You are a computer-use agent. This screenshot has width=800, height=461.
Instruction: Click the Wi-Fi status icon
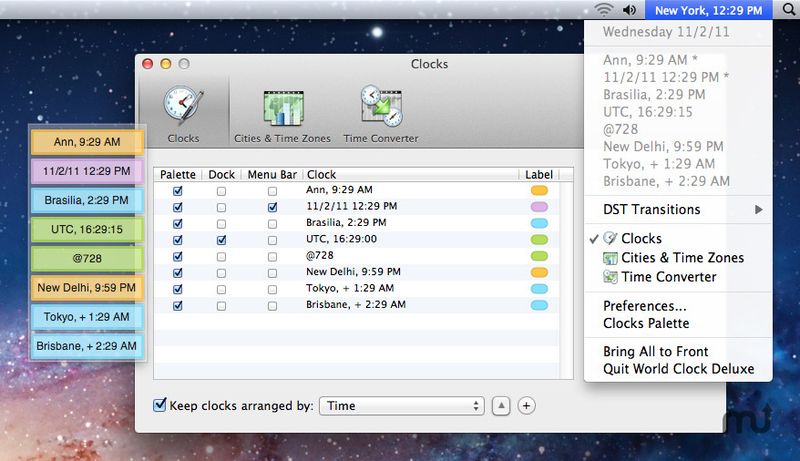point(604,10)
